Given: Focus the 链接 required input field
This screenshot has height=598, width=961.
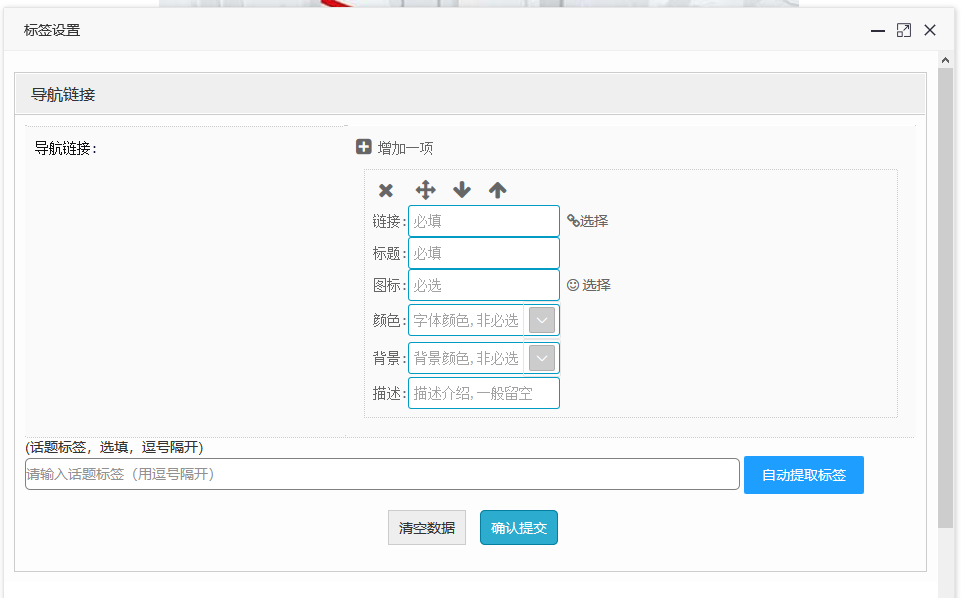Looking at the screenshot, I should point(483,221).
